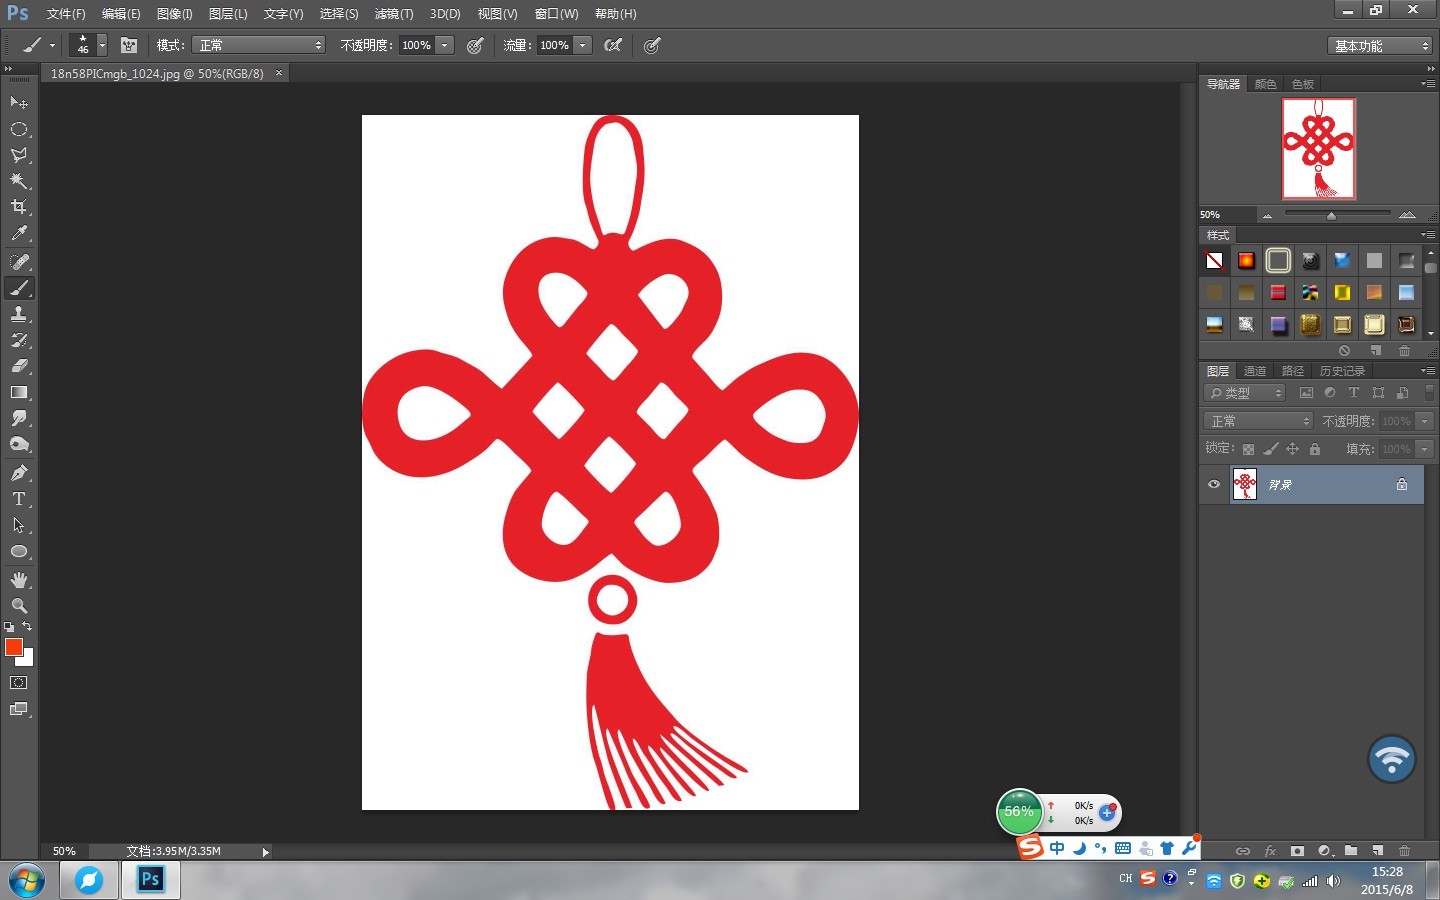This screenshot has width=1440, height=900.
Task: Expand the 基本功能 workspace dropdown
Action: tap(1381, 46)
